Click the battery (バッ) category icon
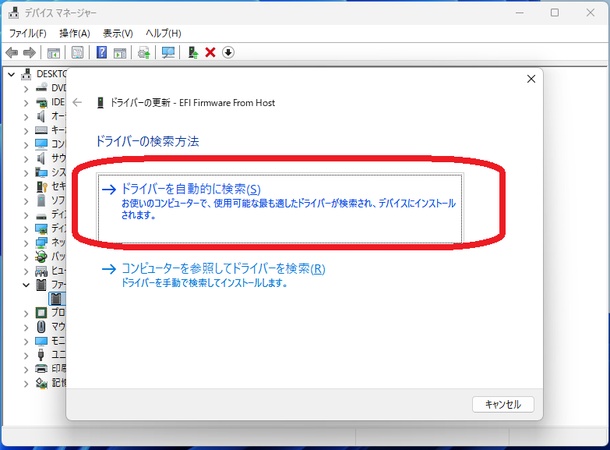610x450 pixels. click(x=41, y=257)
